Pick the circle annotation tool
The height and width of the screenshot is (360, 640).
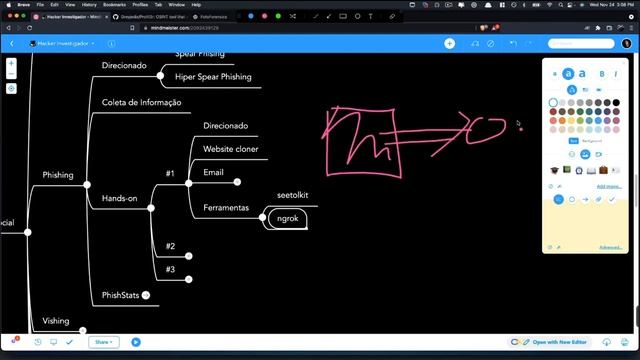(x=358, y=16)
